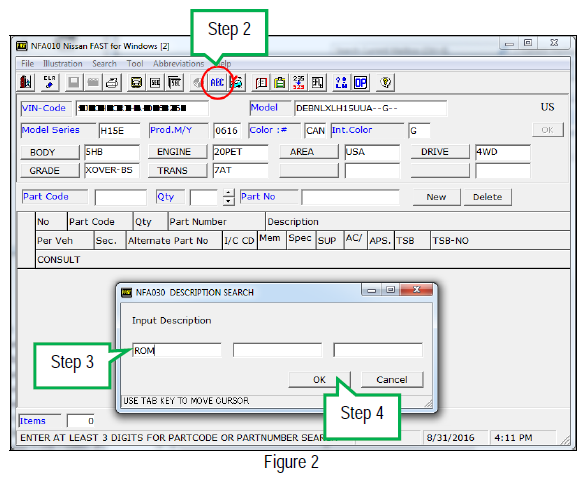586x482 pixels.
Task: Click OK in Description Search dialog
Action: (319, 380)
